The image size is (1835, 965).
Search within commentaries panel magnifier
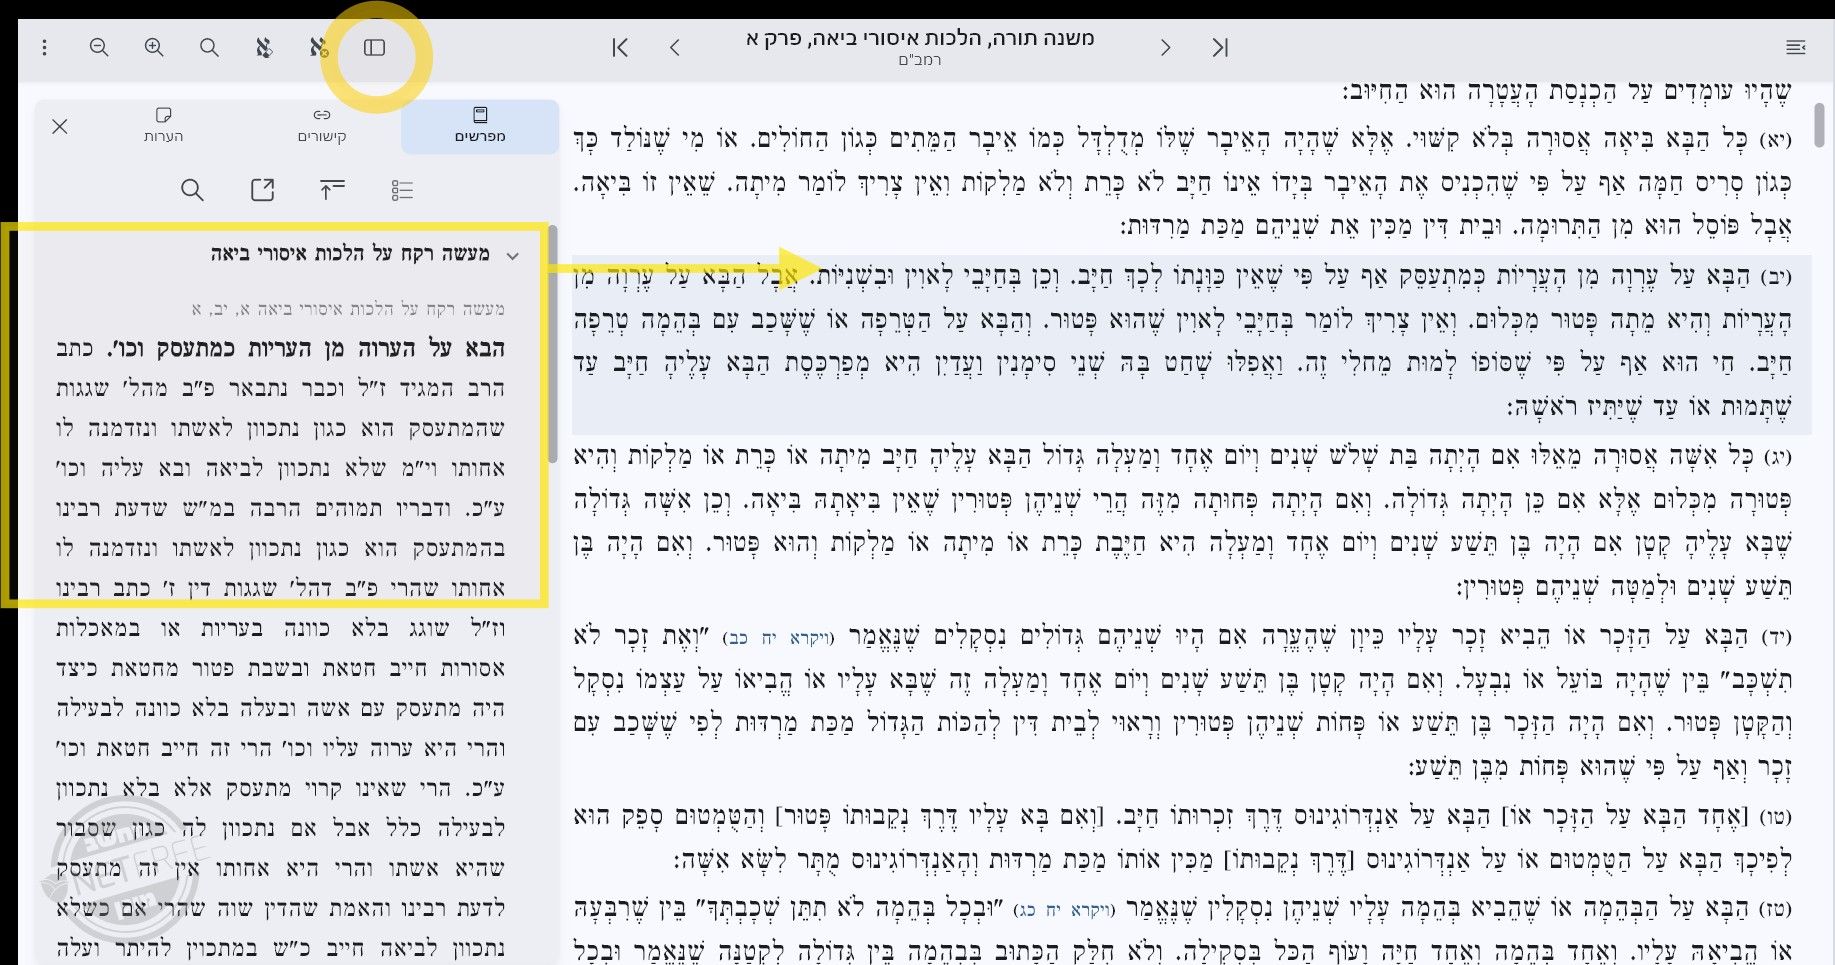tap(192, 190)
